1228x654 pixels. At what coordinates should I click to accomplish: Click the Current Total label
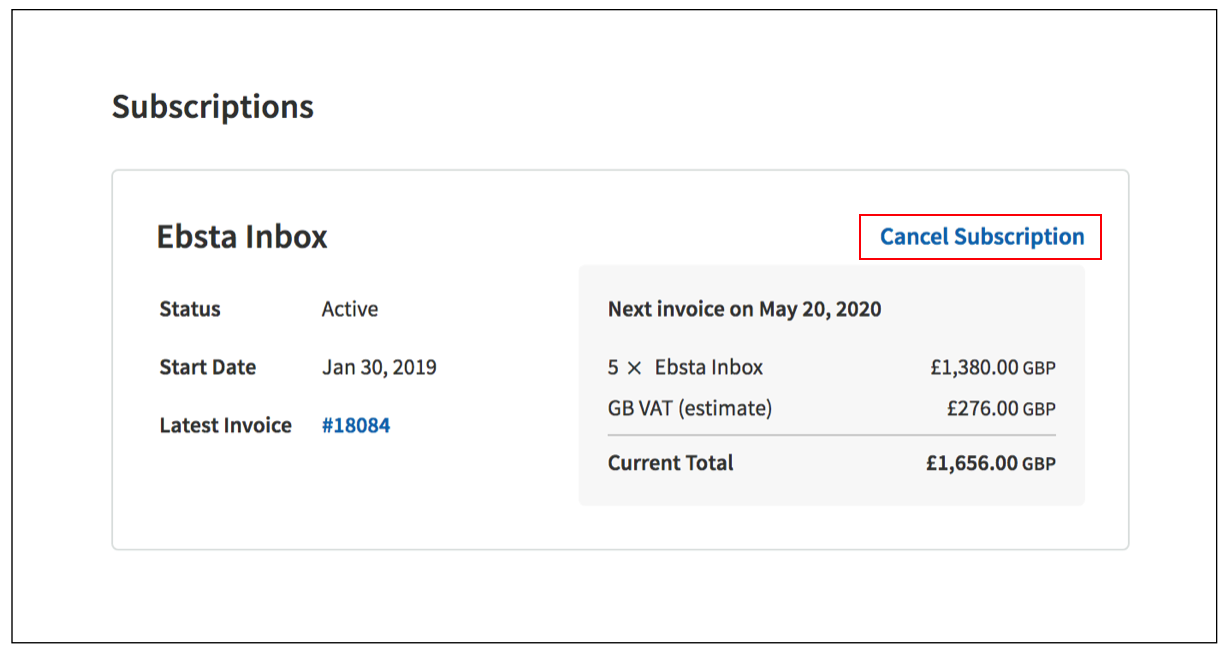point(670,463)
